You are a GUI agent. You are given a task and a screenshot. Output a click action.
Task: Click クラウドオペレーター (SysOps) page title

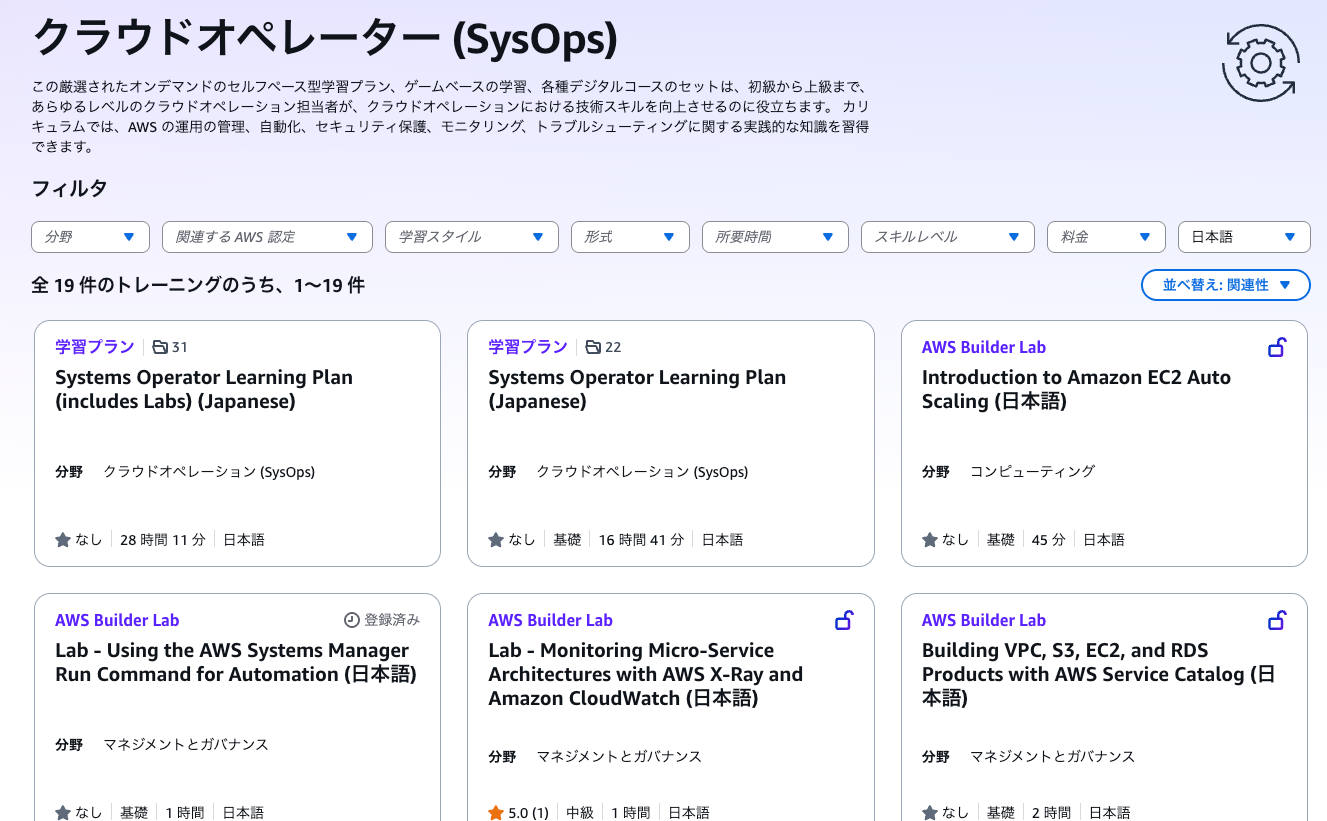325,40
